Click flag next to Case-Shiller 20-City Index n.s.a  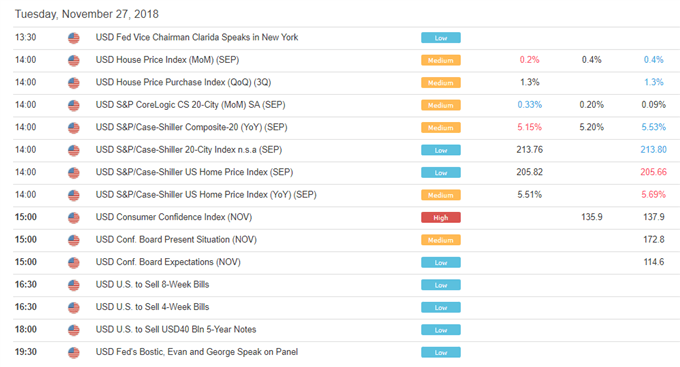tap(74, 150)
